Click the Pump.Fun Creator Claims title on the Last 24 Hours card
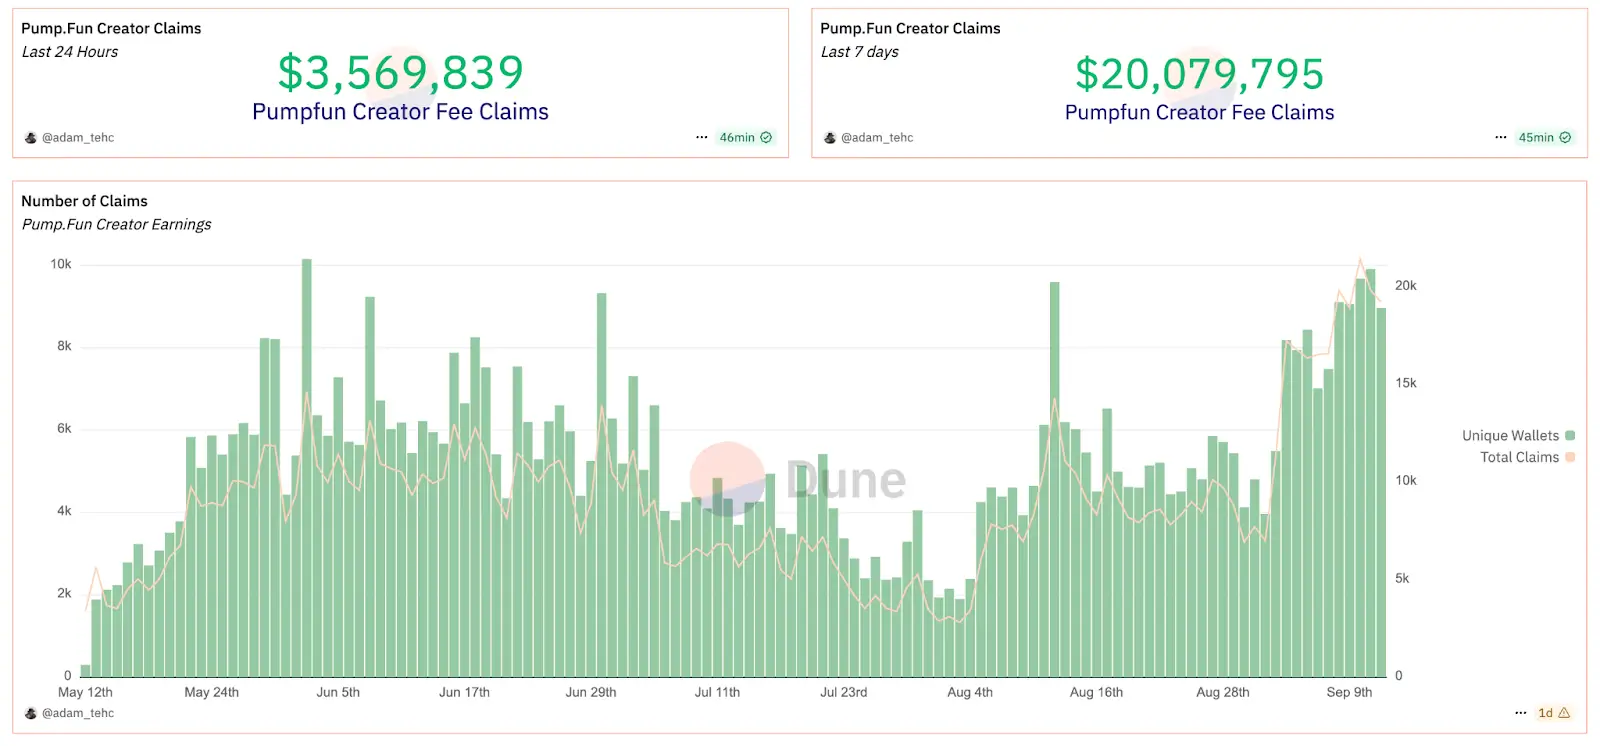Screen dimensions: 1600x746 tap(111, 28)
